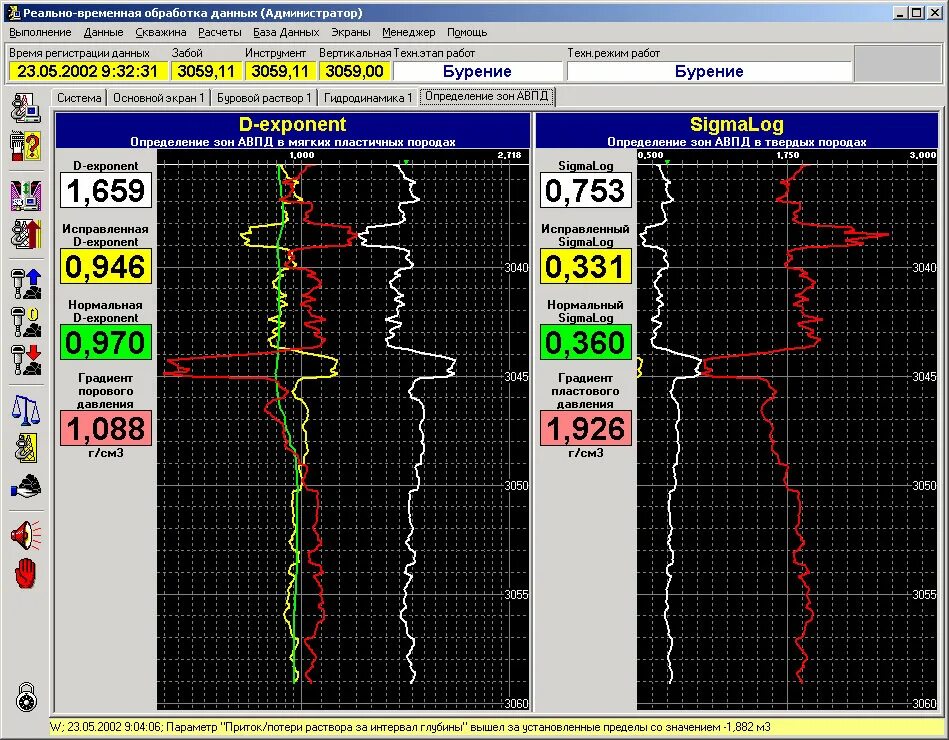Viewport: 949px width, 740px height.
Task: Select the Определение зон АВПД tab
Action: click(x=487, y=96)
